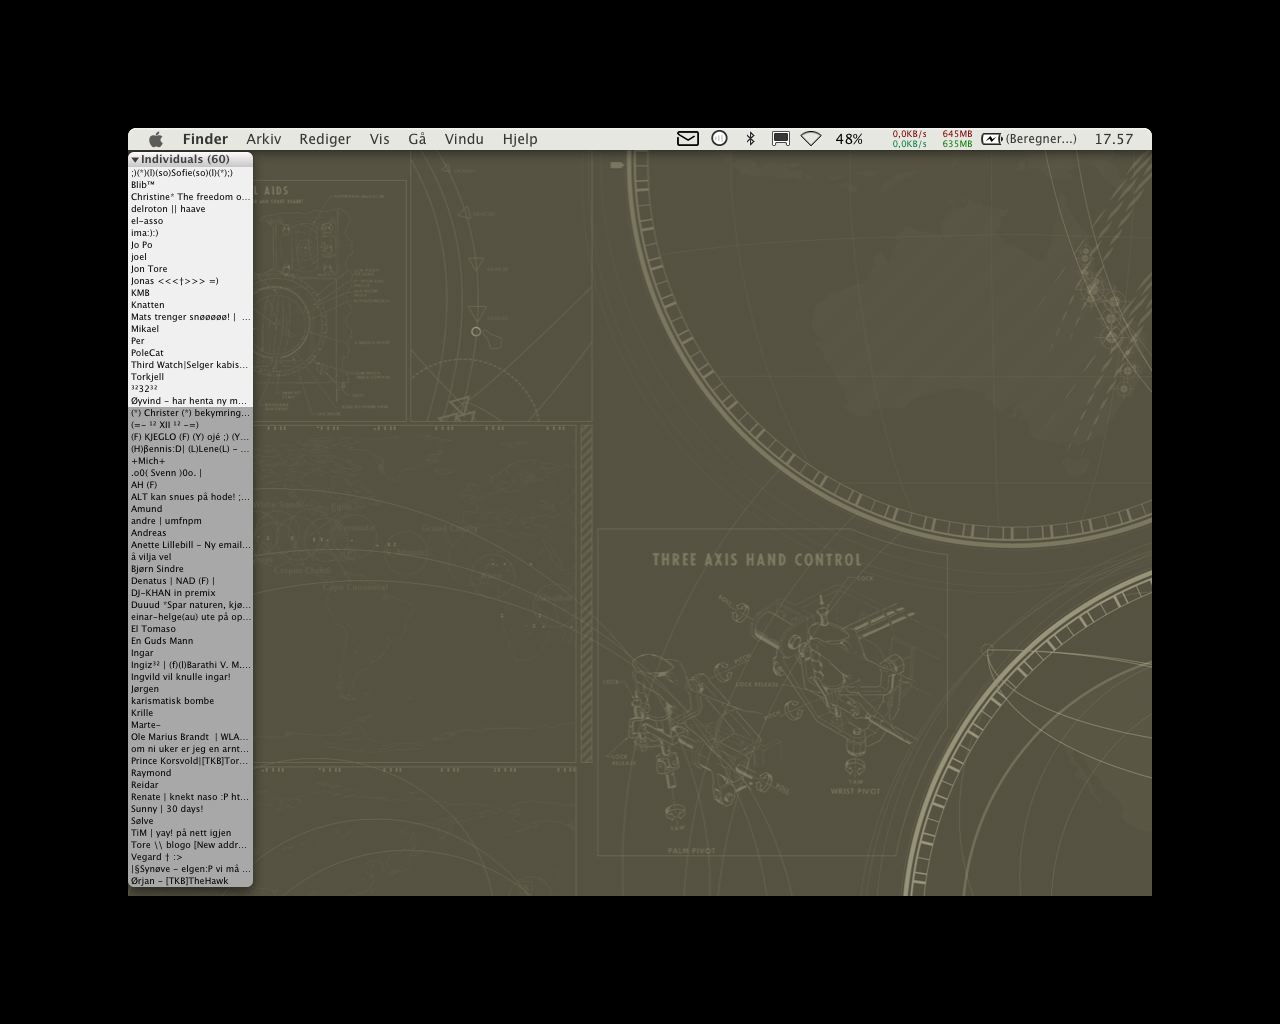Select offline contact Reidar
Viewport: 1280px width, 1024px height.
pos(190,785)
